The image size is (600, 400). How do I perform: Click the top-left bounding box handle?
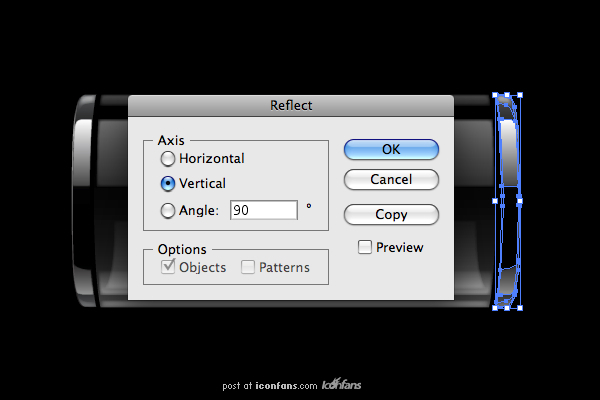pos(495,95)
